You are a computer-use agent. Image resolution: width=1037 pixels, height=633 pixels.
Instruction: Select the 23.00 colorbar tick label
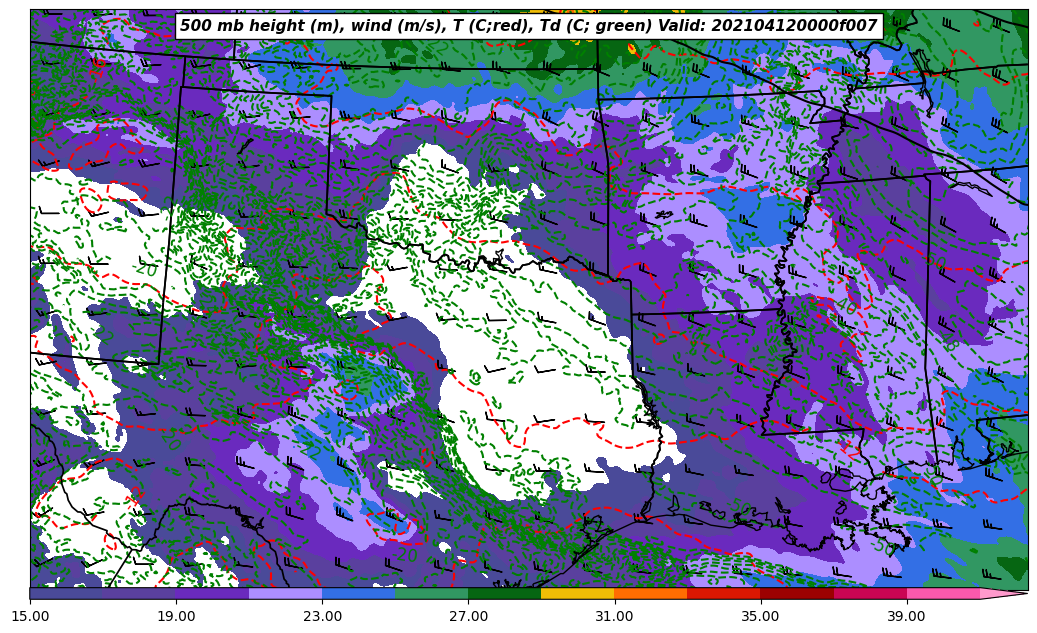click(322, 616)
